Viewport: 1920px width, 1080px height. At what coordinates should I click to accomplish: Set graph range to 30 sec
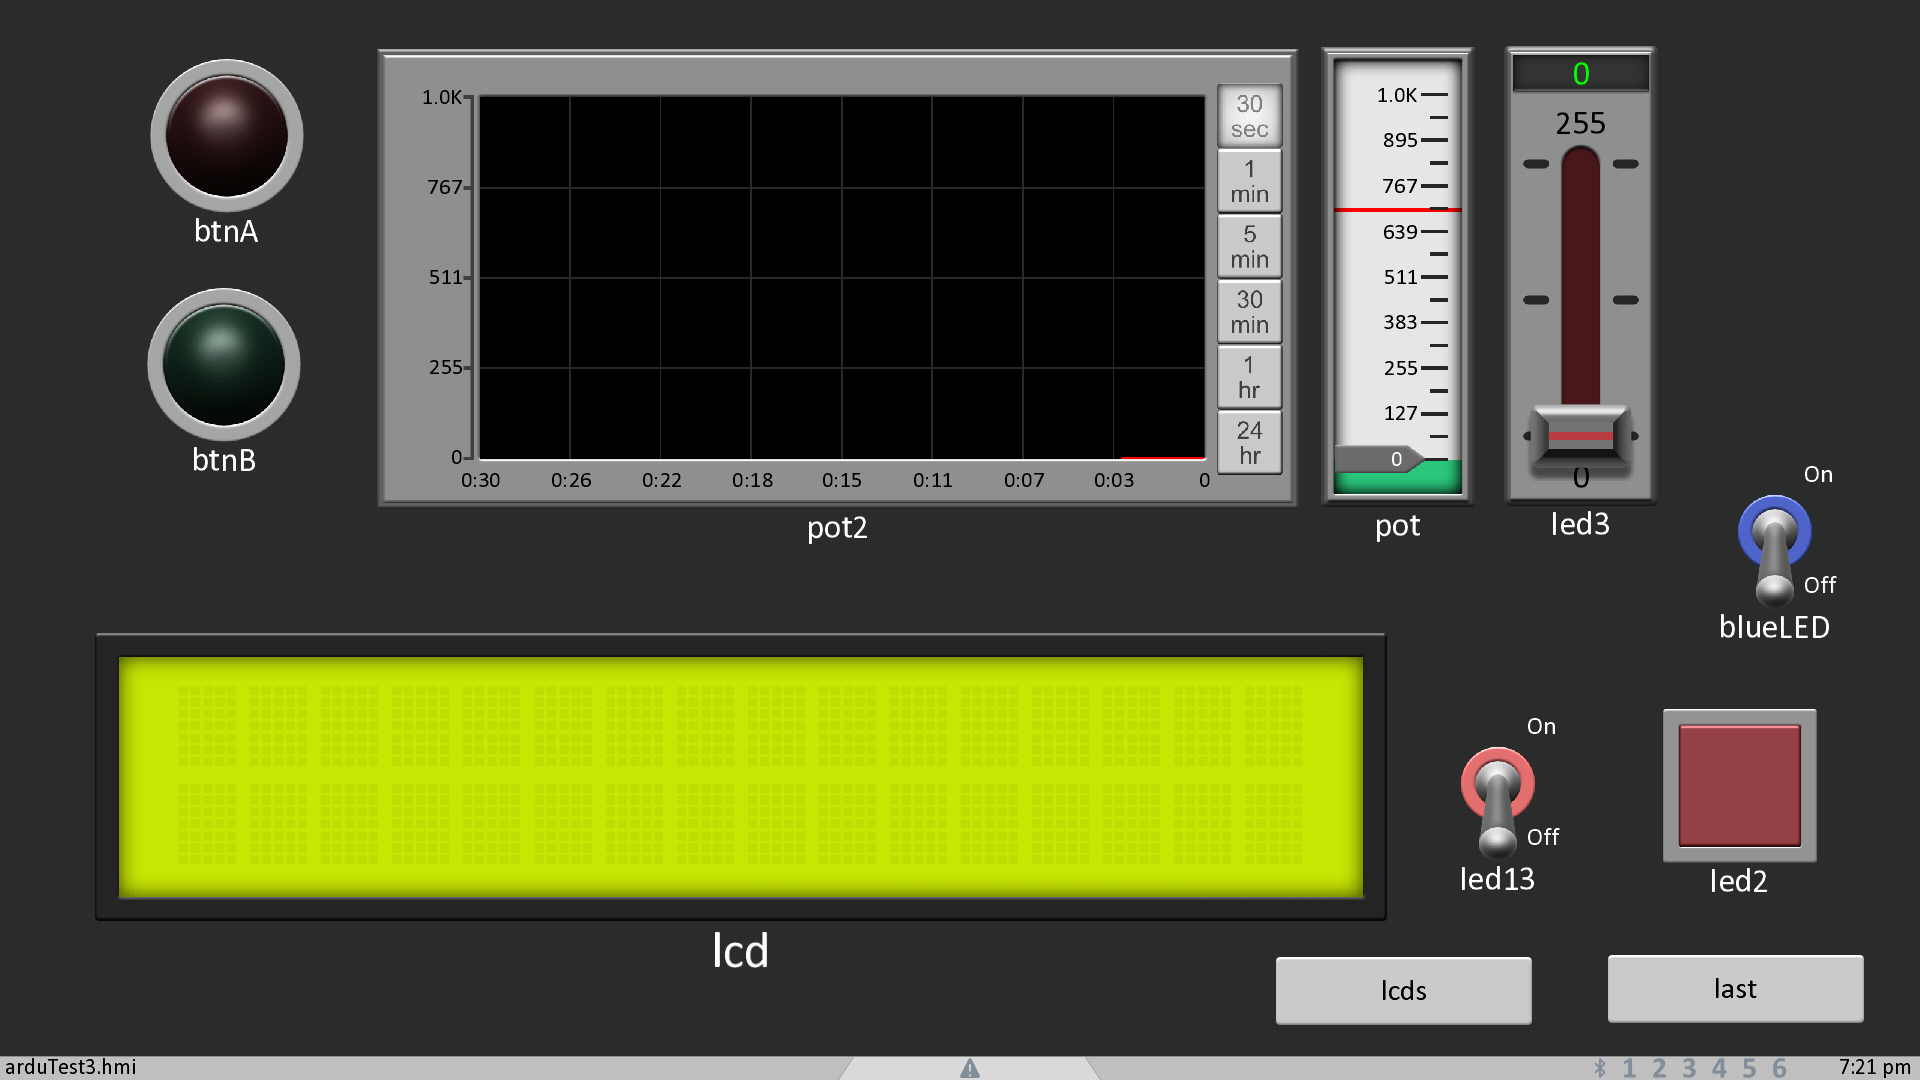tap(1249, 116)
